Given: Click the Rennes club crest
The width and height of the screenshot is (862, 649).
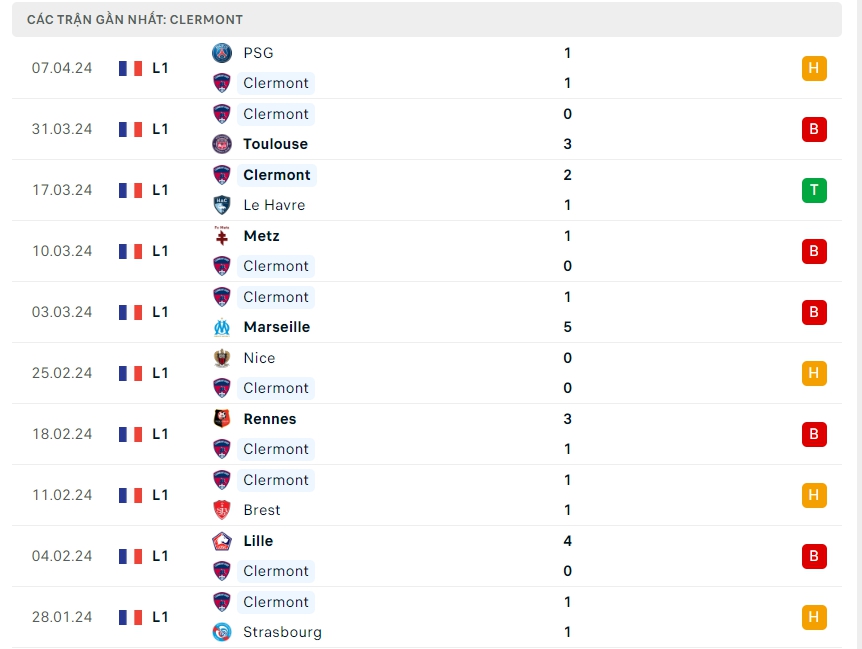Looking at the screenshot, I should pos(222,419).
